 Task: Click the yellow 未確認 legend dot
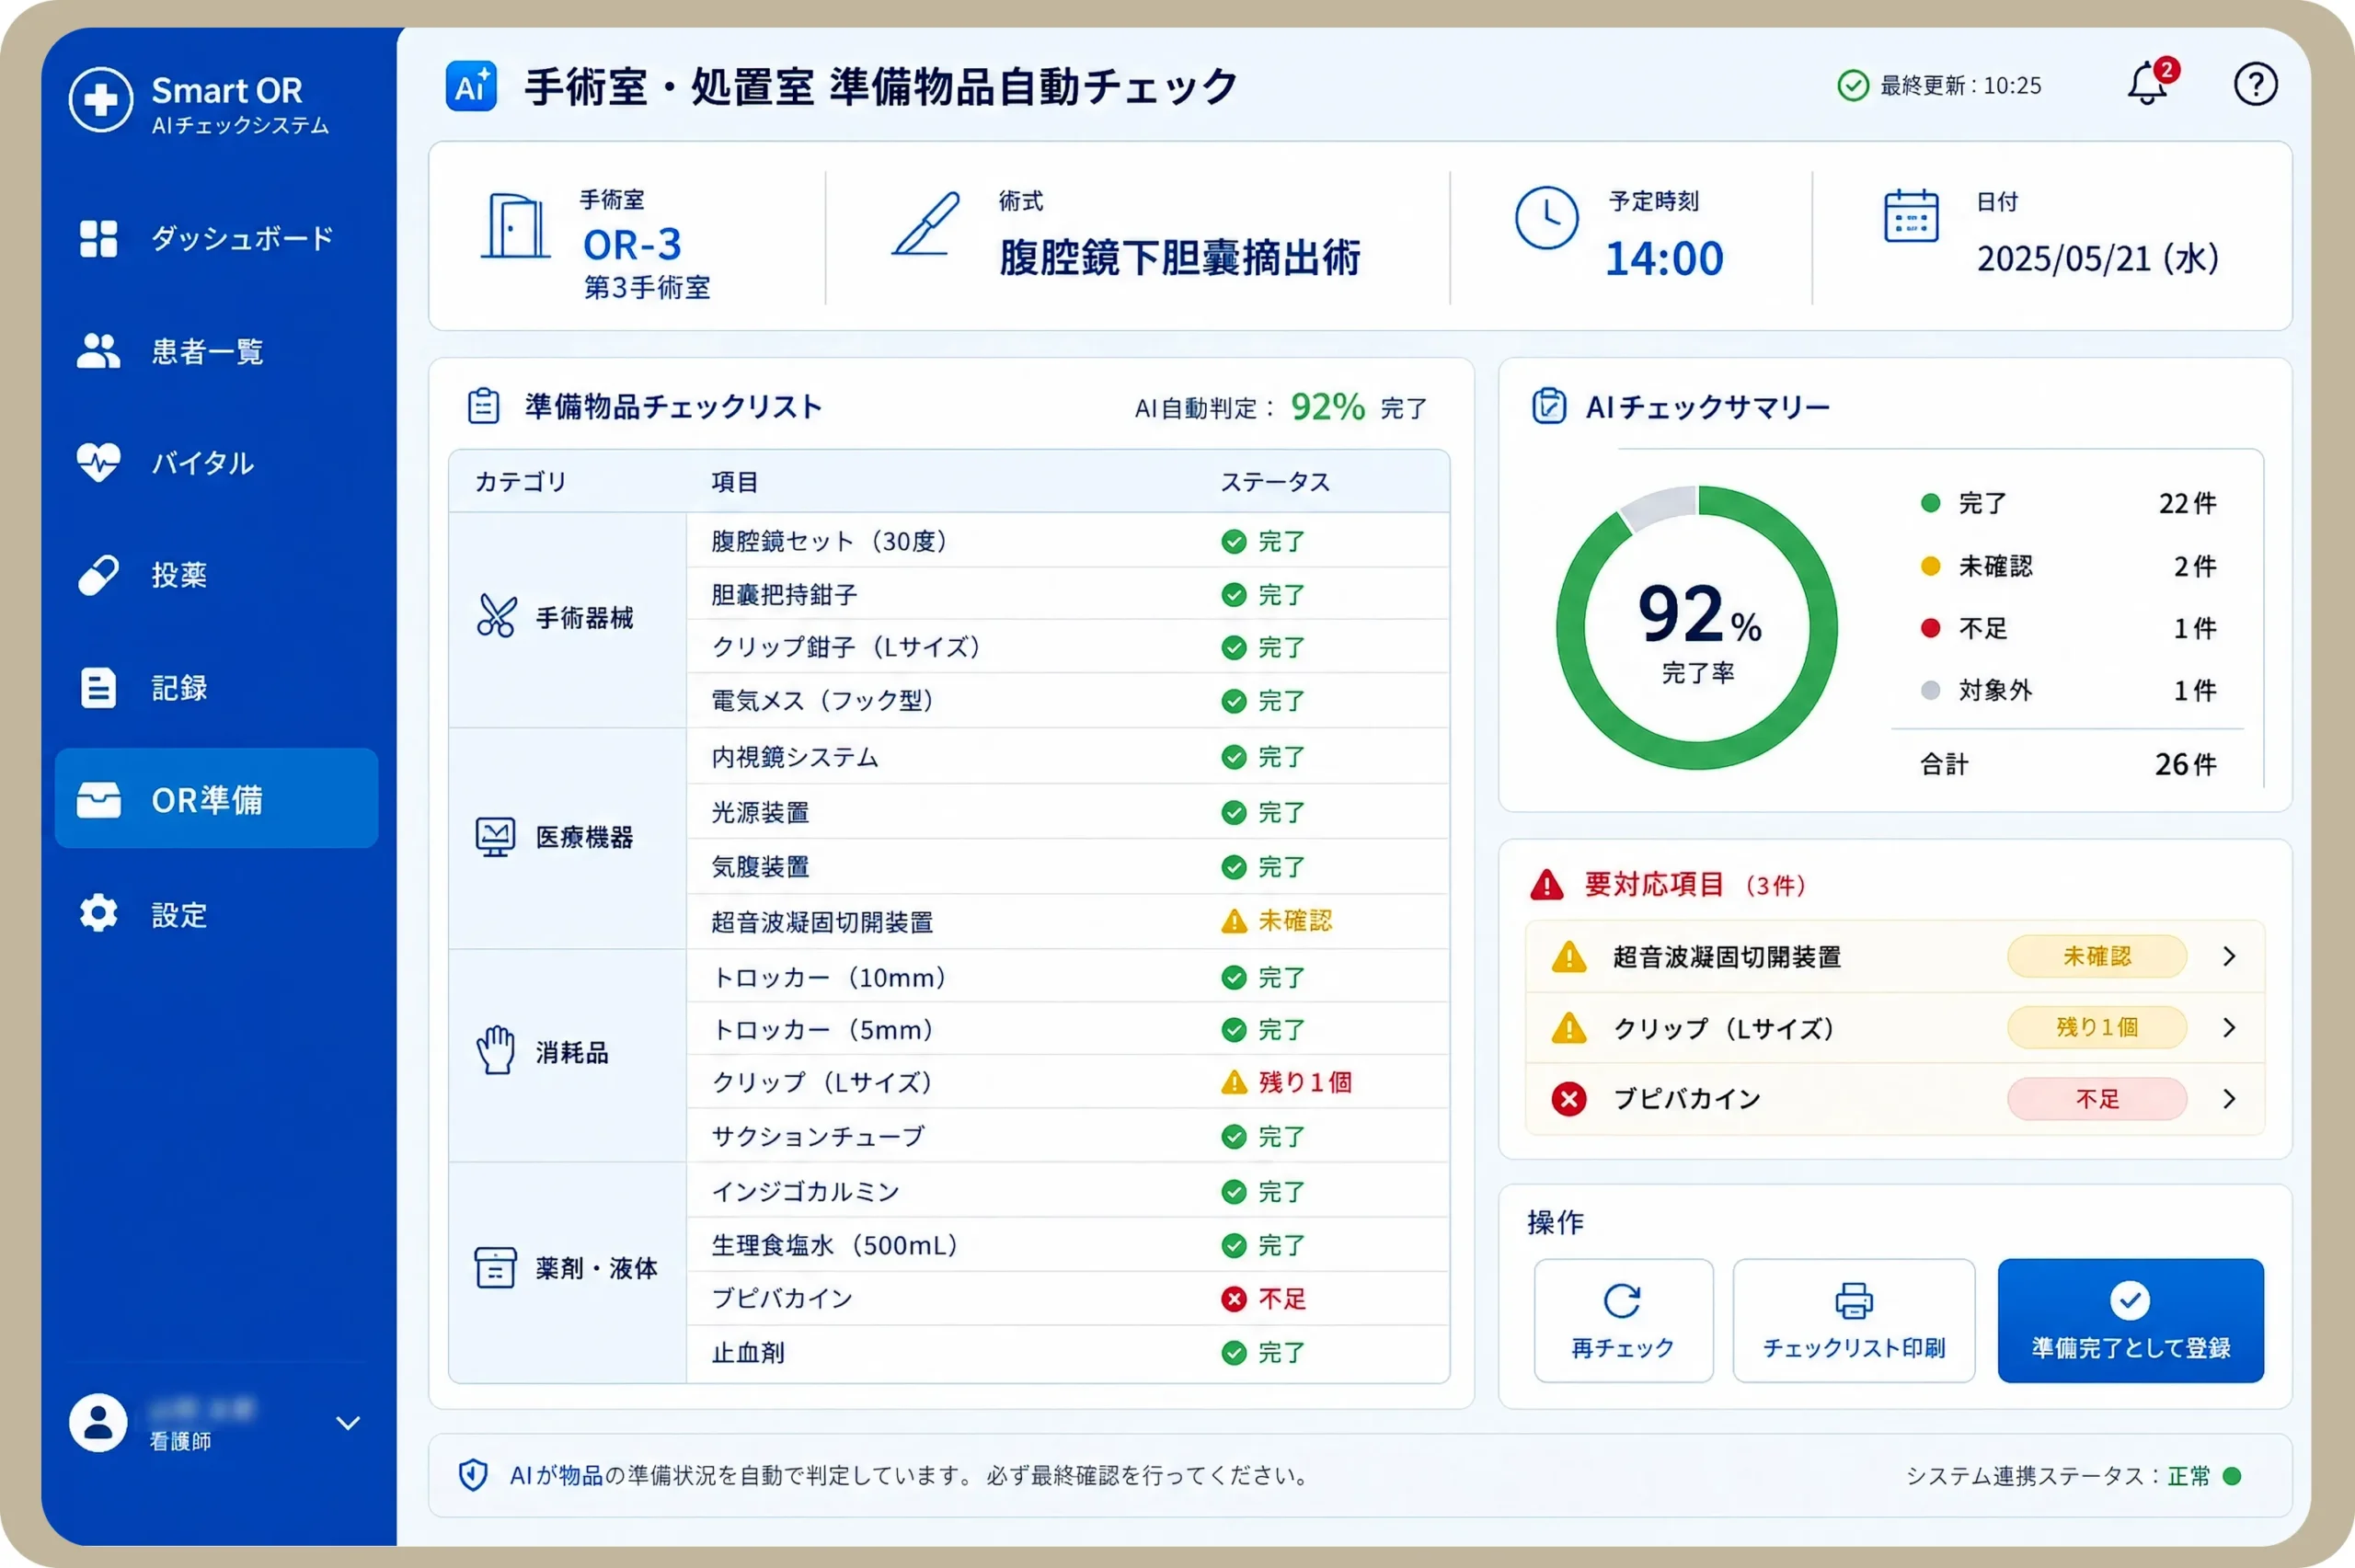pyautogui.click(x=1930, y=566)
